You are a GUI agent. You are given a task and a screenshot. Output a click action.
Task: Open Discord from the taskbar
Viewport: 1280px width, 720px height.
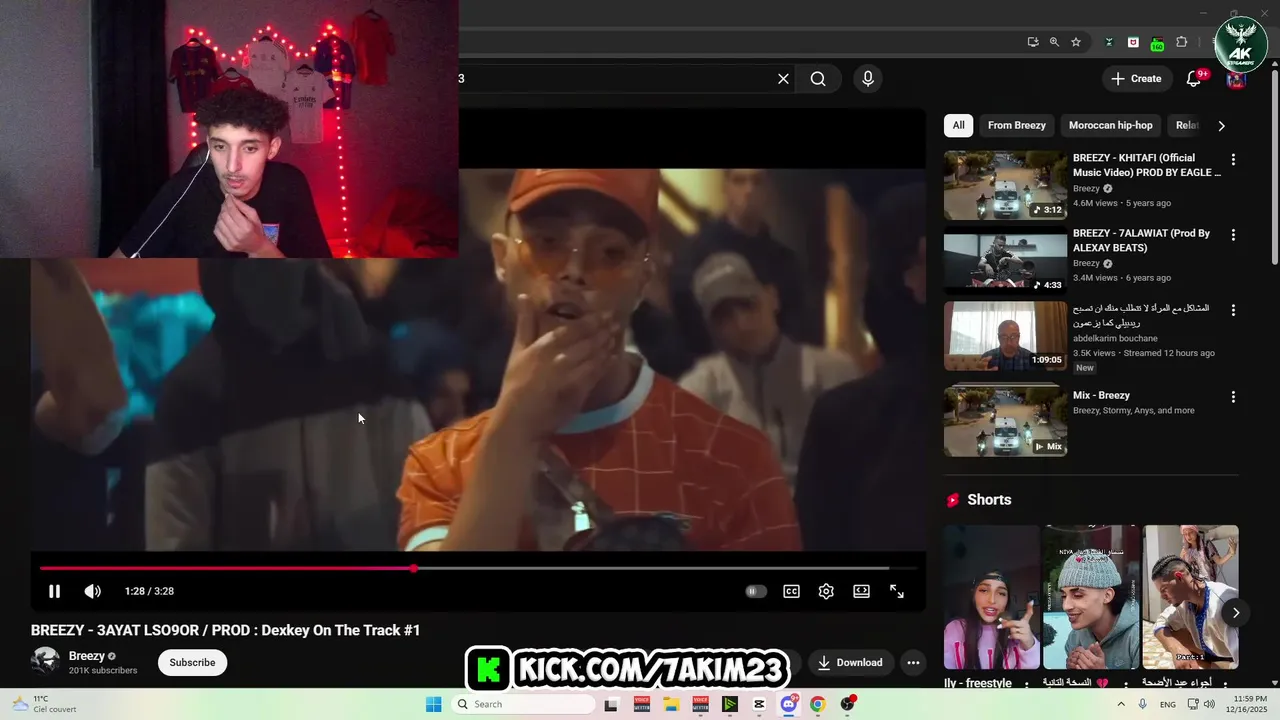pyautogui.click(x=789, y=704)
